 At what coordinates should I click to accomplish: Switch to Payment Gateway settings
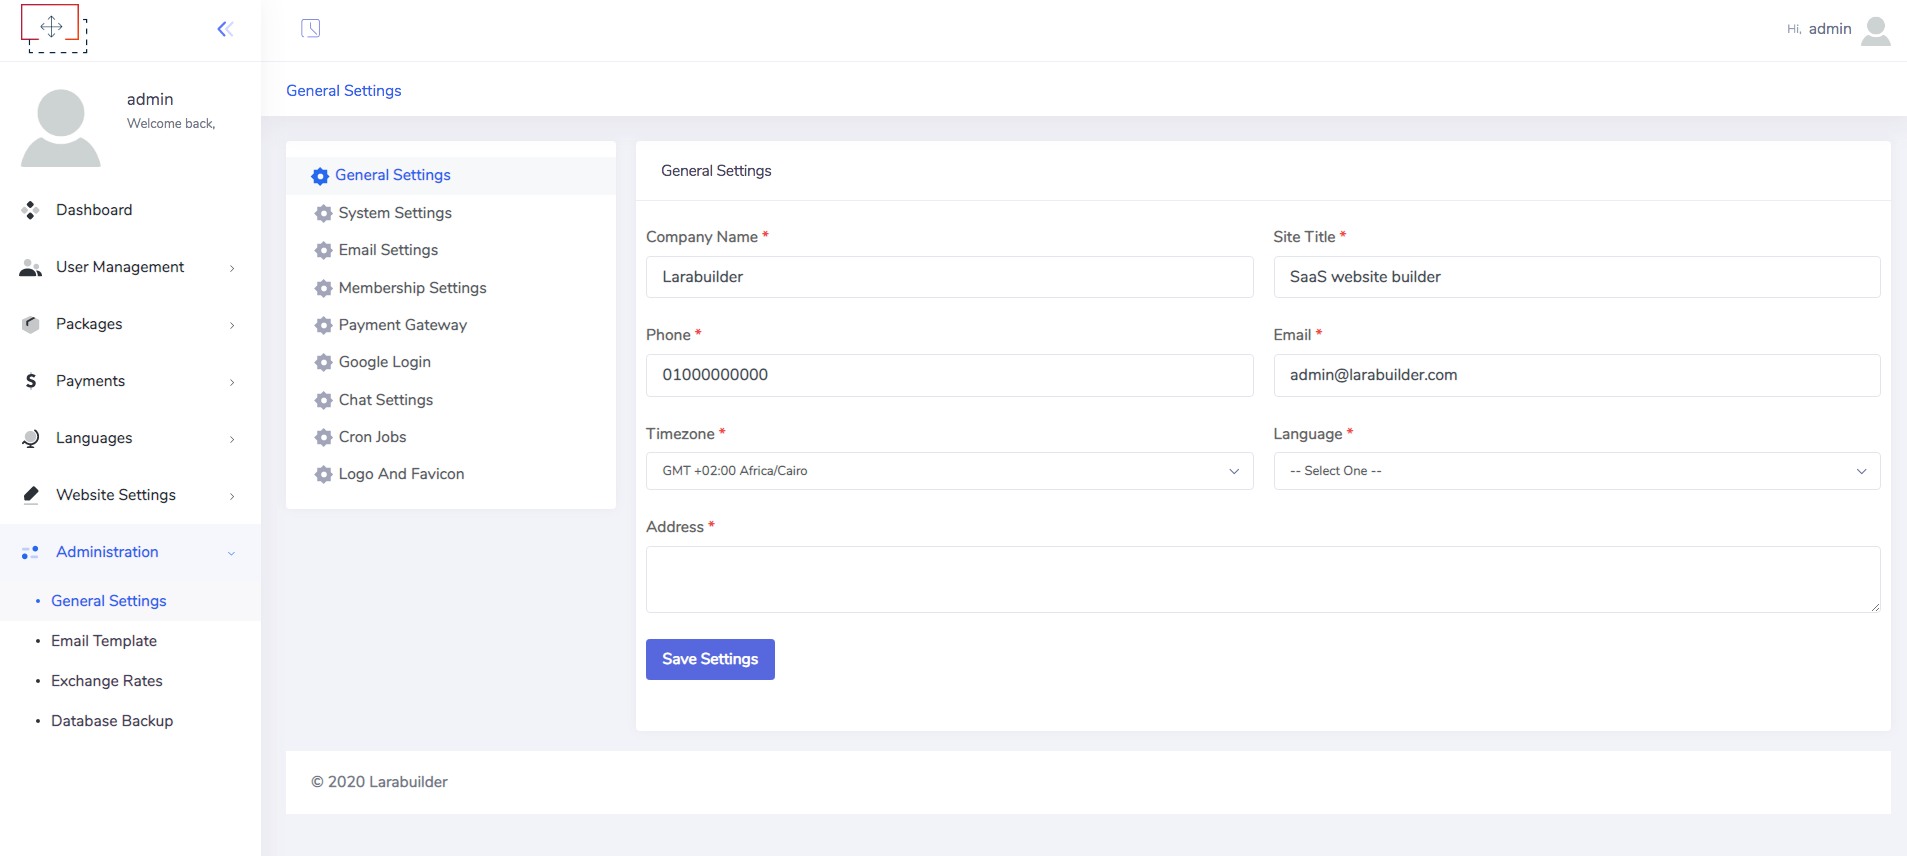pyautogui.click(x=402, y=325)
